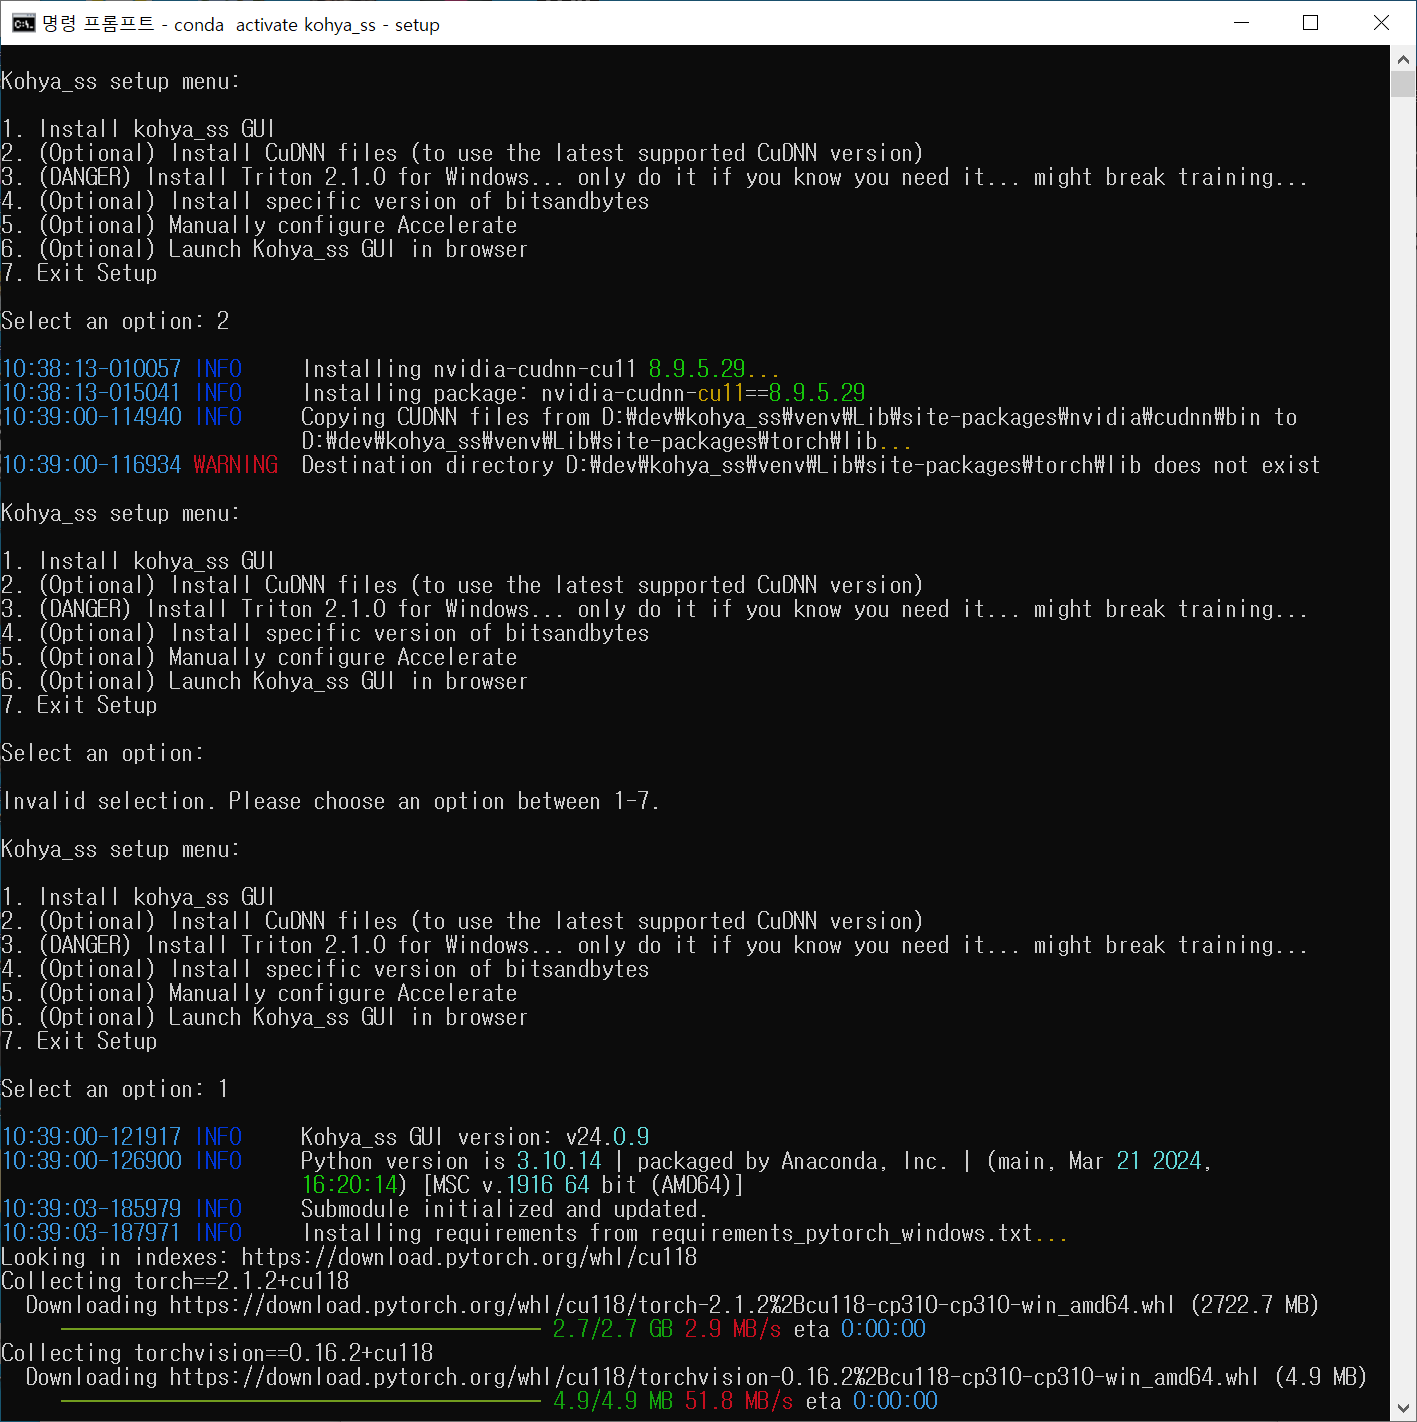Image resolution: width=1417 pixels, height=1422 pixels.
Task: Click 'Python version is 3.10.14' line
Action: (756, 1161)
